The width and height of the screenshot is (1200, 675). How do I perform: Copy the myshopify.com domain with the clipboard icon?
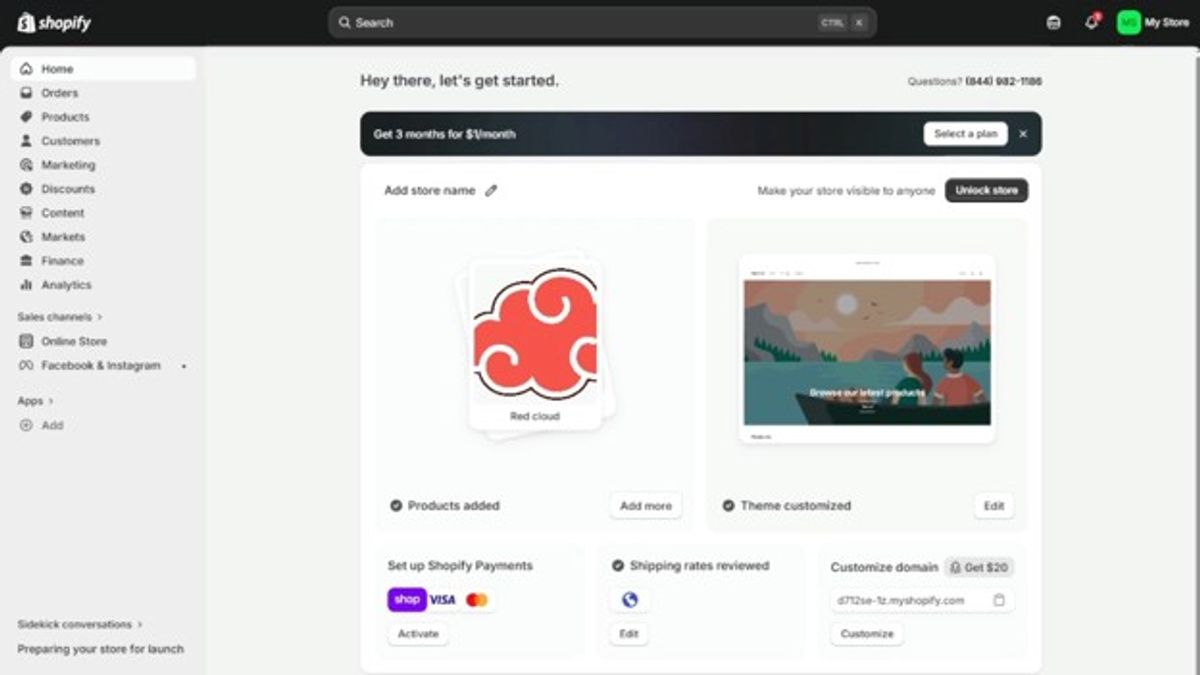(999, 600)
